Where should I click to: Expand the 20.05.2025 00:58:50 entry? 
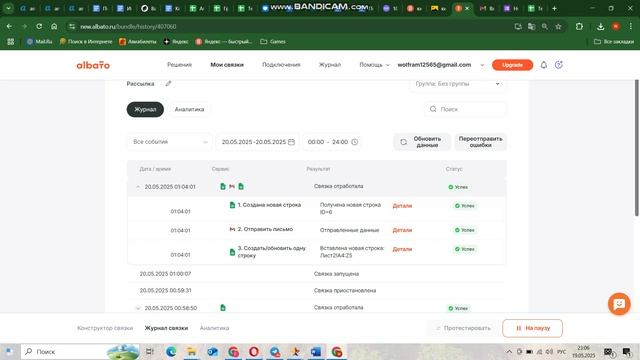click(138, 308)
